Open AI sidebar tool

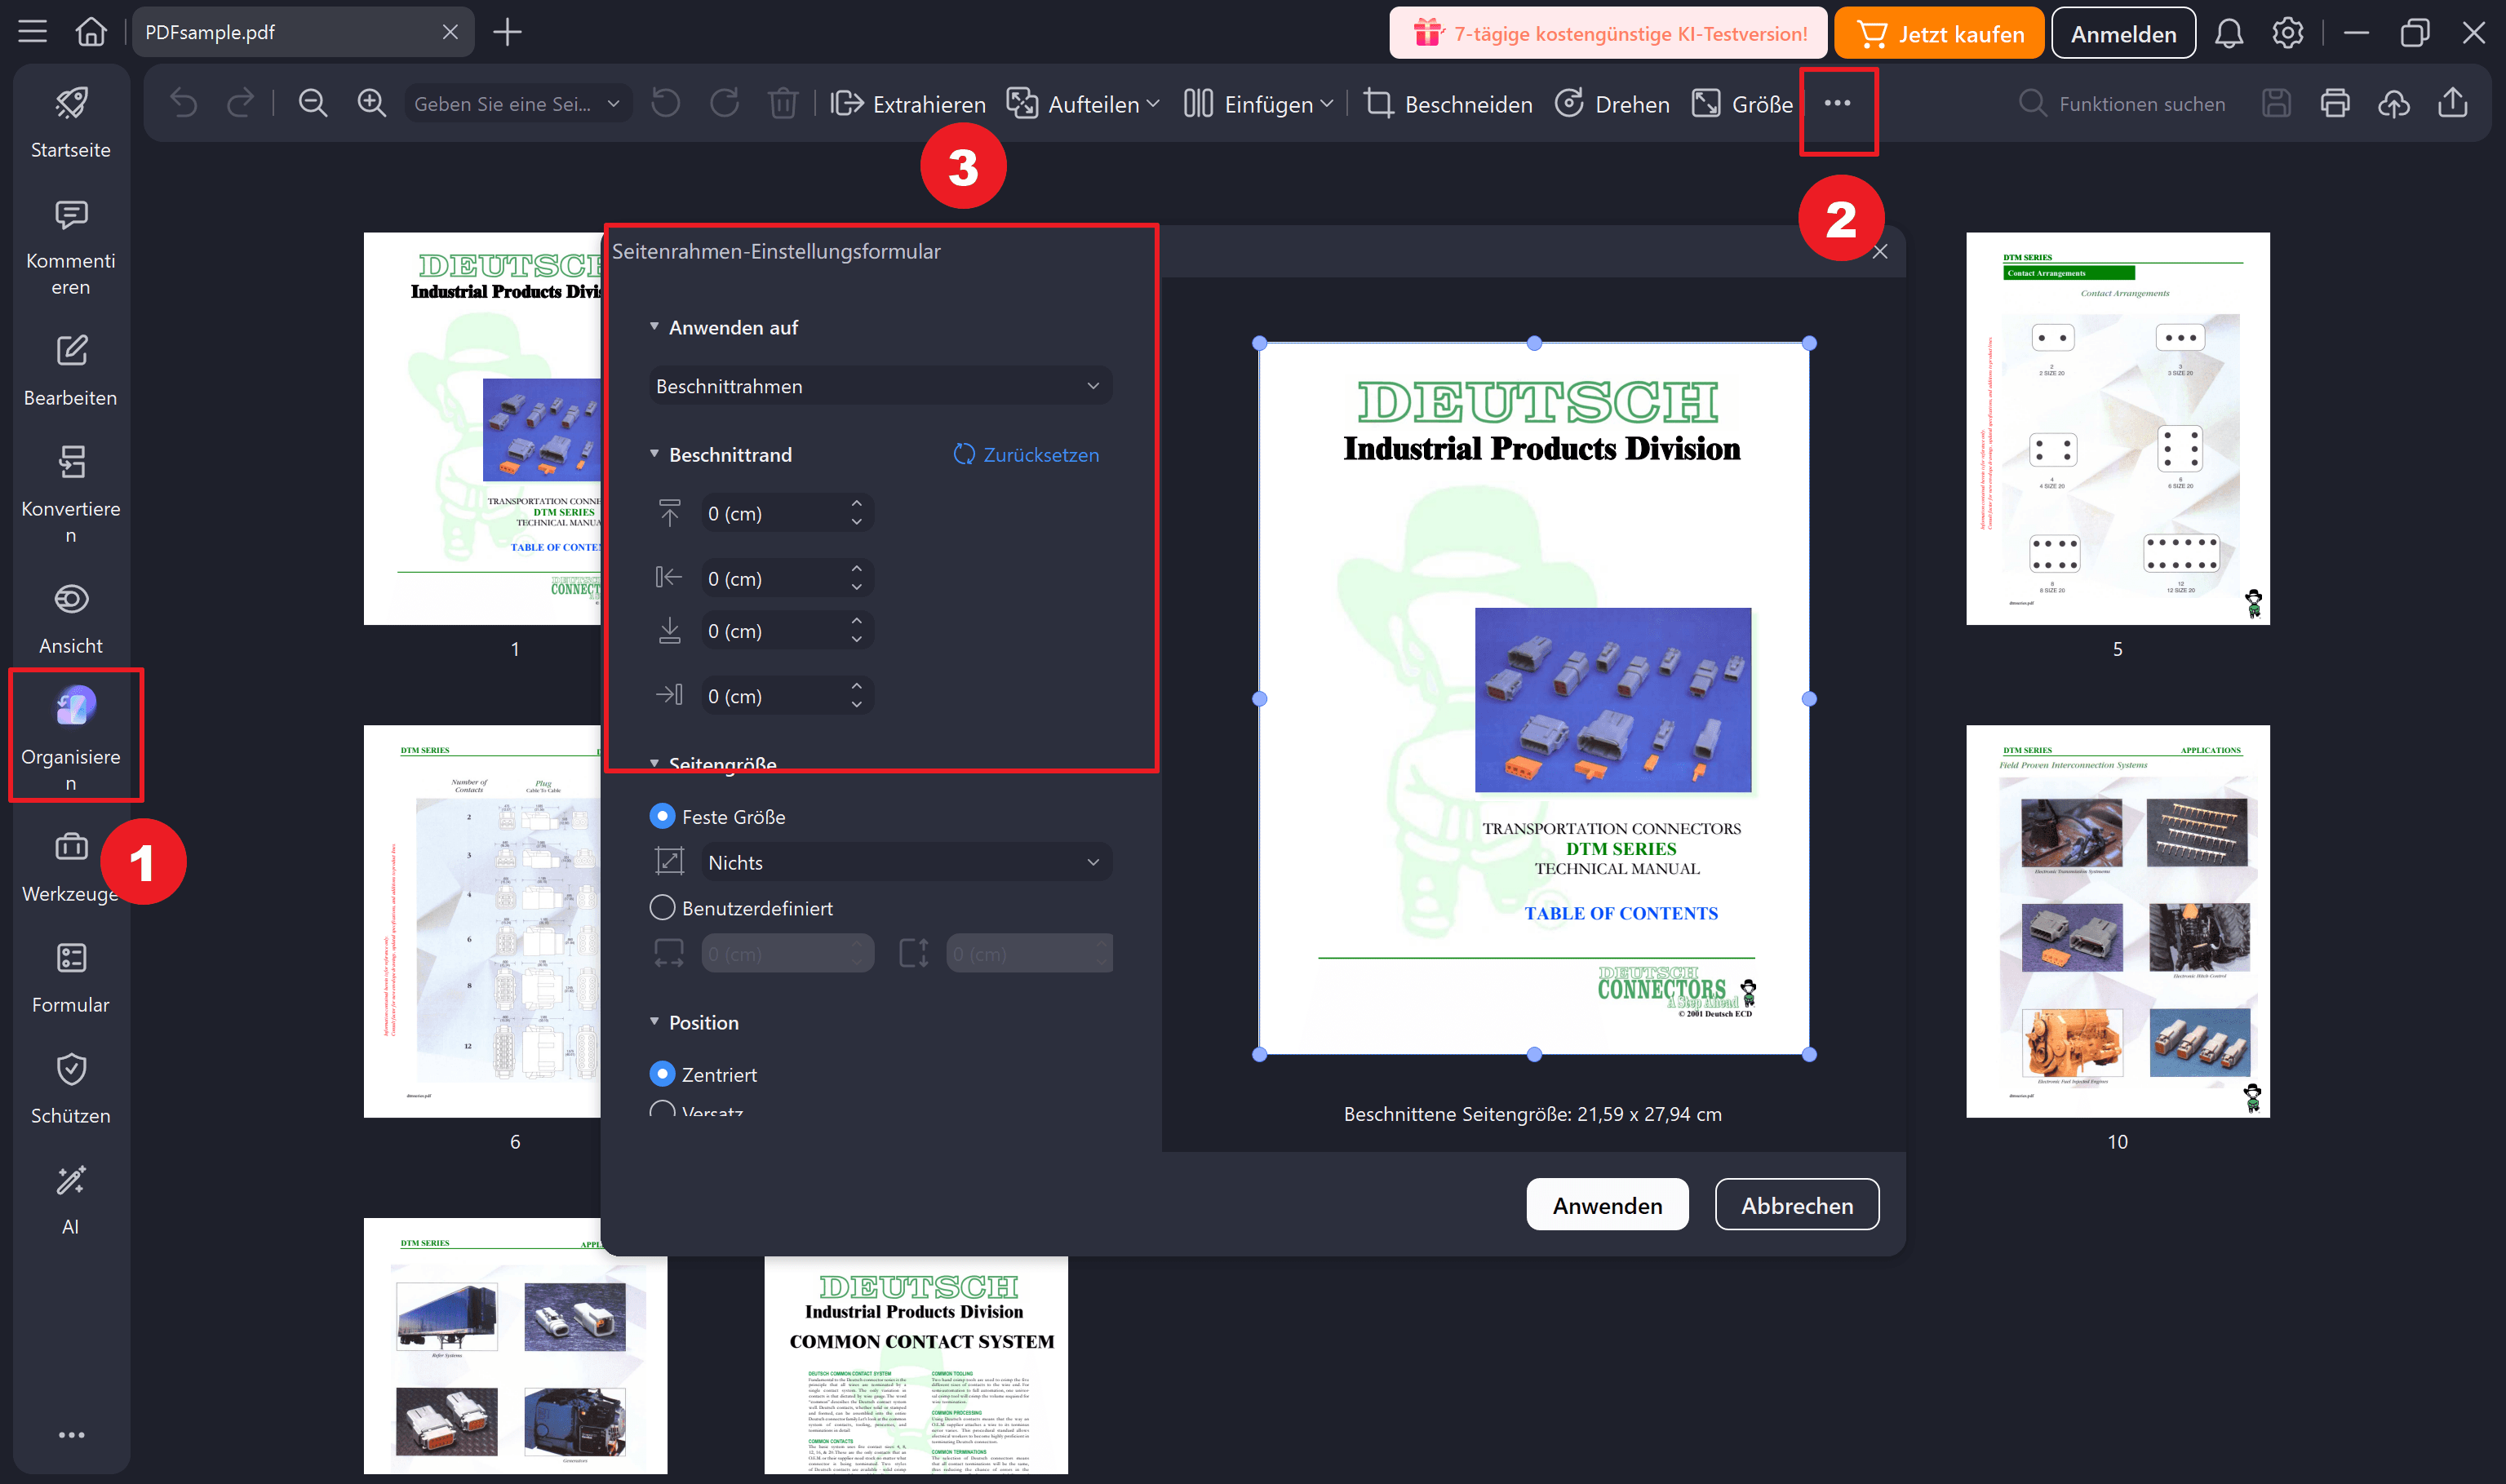[x=71, y=1199]
